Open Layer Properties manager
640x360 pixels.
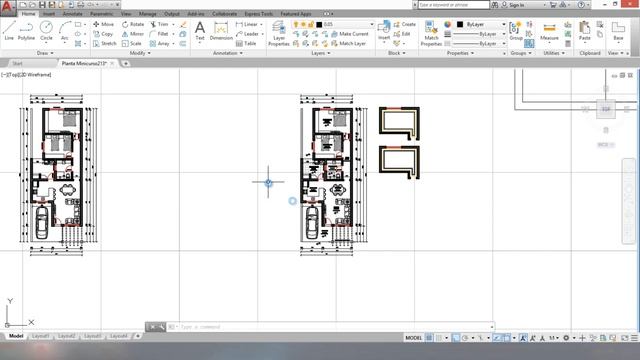[279, 33]
